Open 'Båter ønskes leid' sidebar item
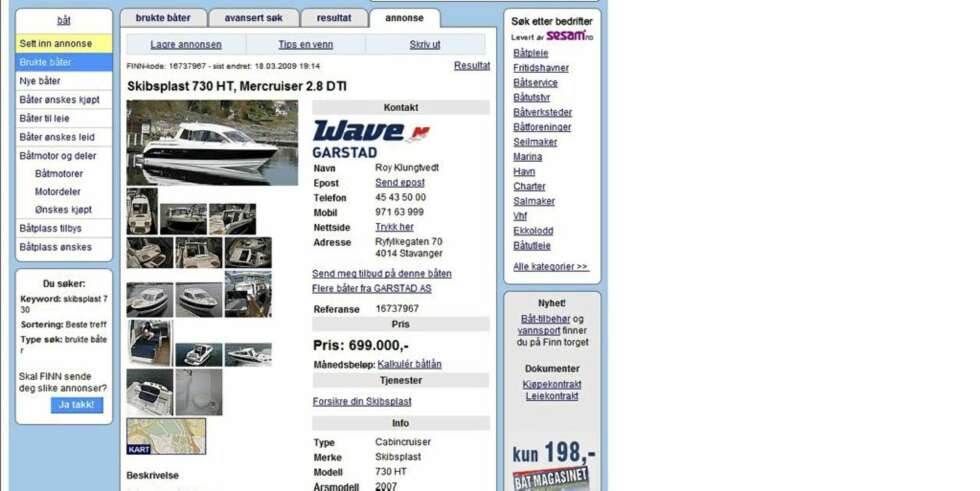The width and height of the screenshot is (980, 491). 64,137
